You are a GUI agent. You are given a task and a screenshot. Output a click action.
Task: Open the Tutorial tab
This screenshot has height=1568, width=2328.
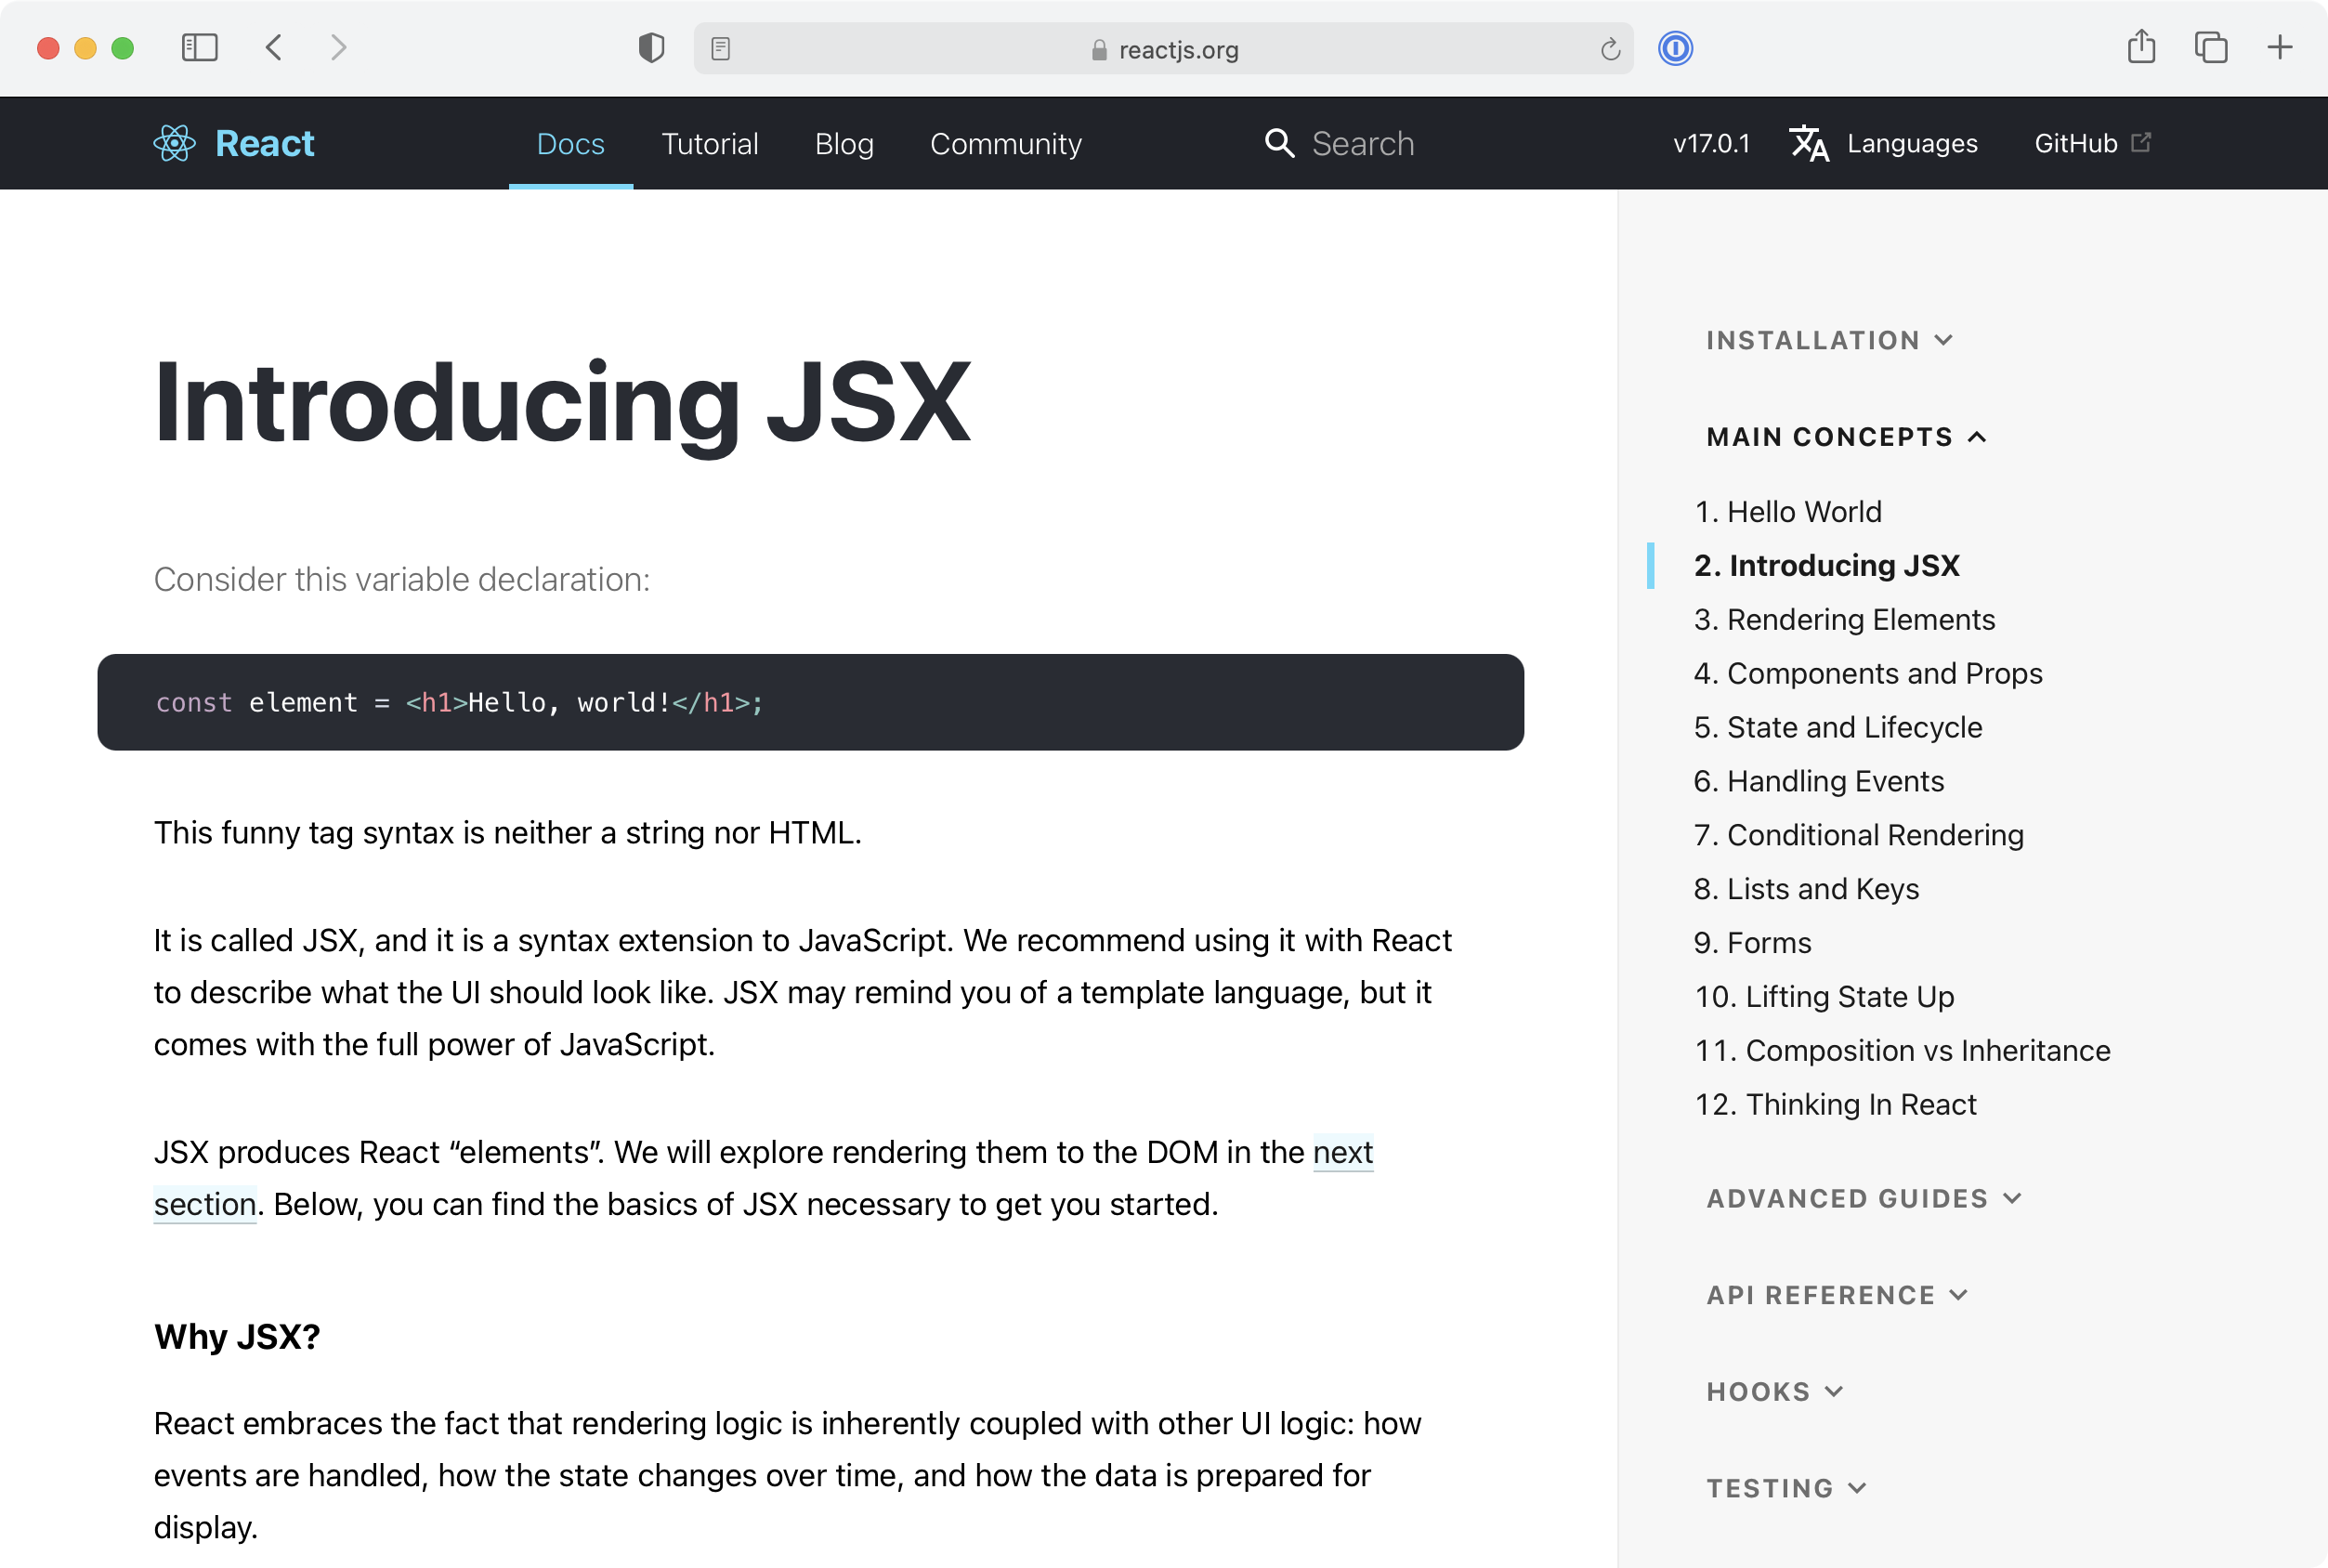click(x=709, y=143)
